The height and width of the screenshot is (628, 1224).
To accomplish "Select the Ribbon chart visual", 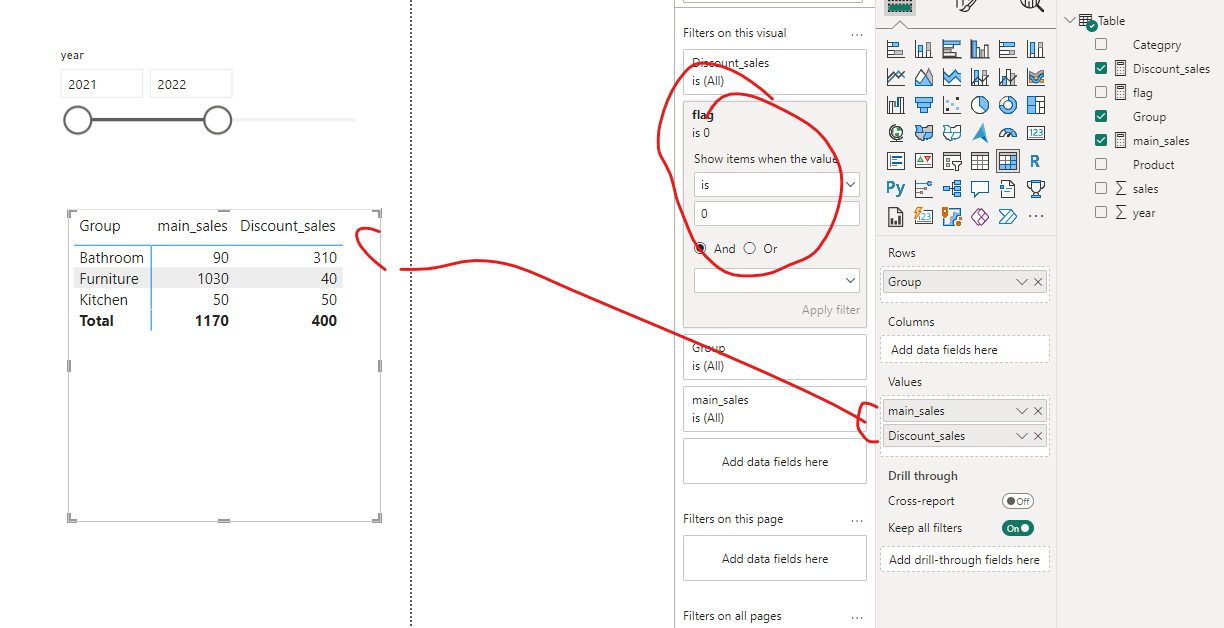I will [1036, 77].
